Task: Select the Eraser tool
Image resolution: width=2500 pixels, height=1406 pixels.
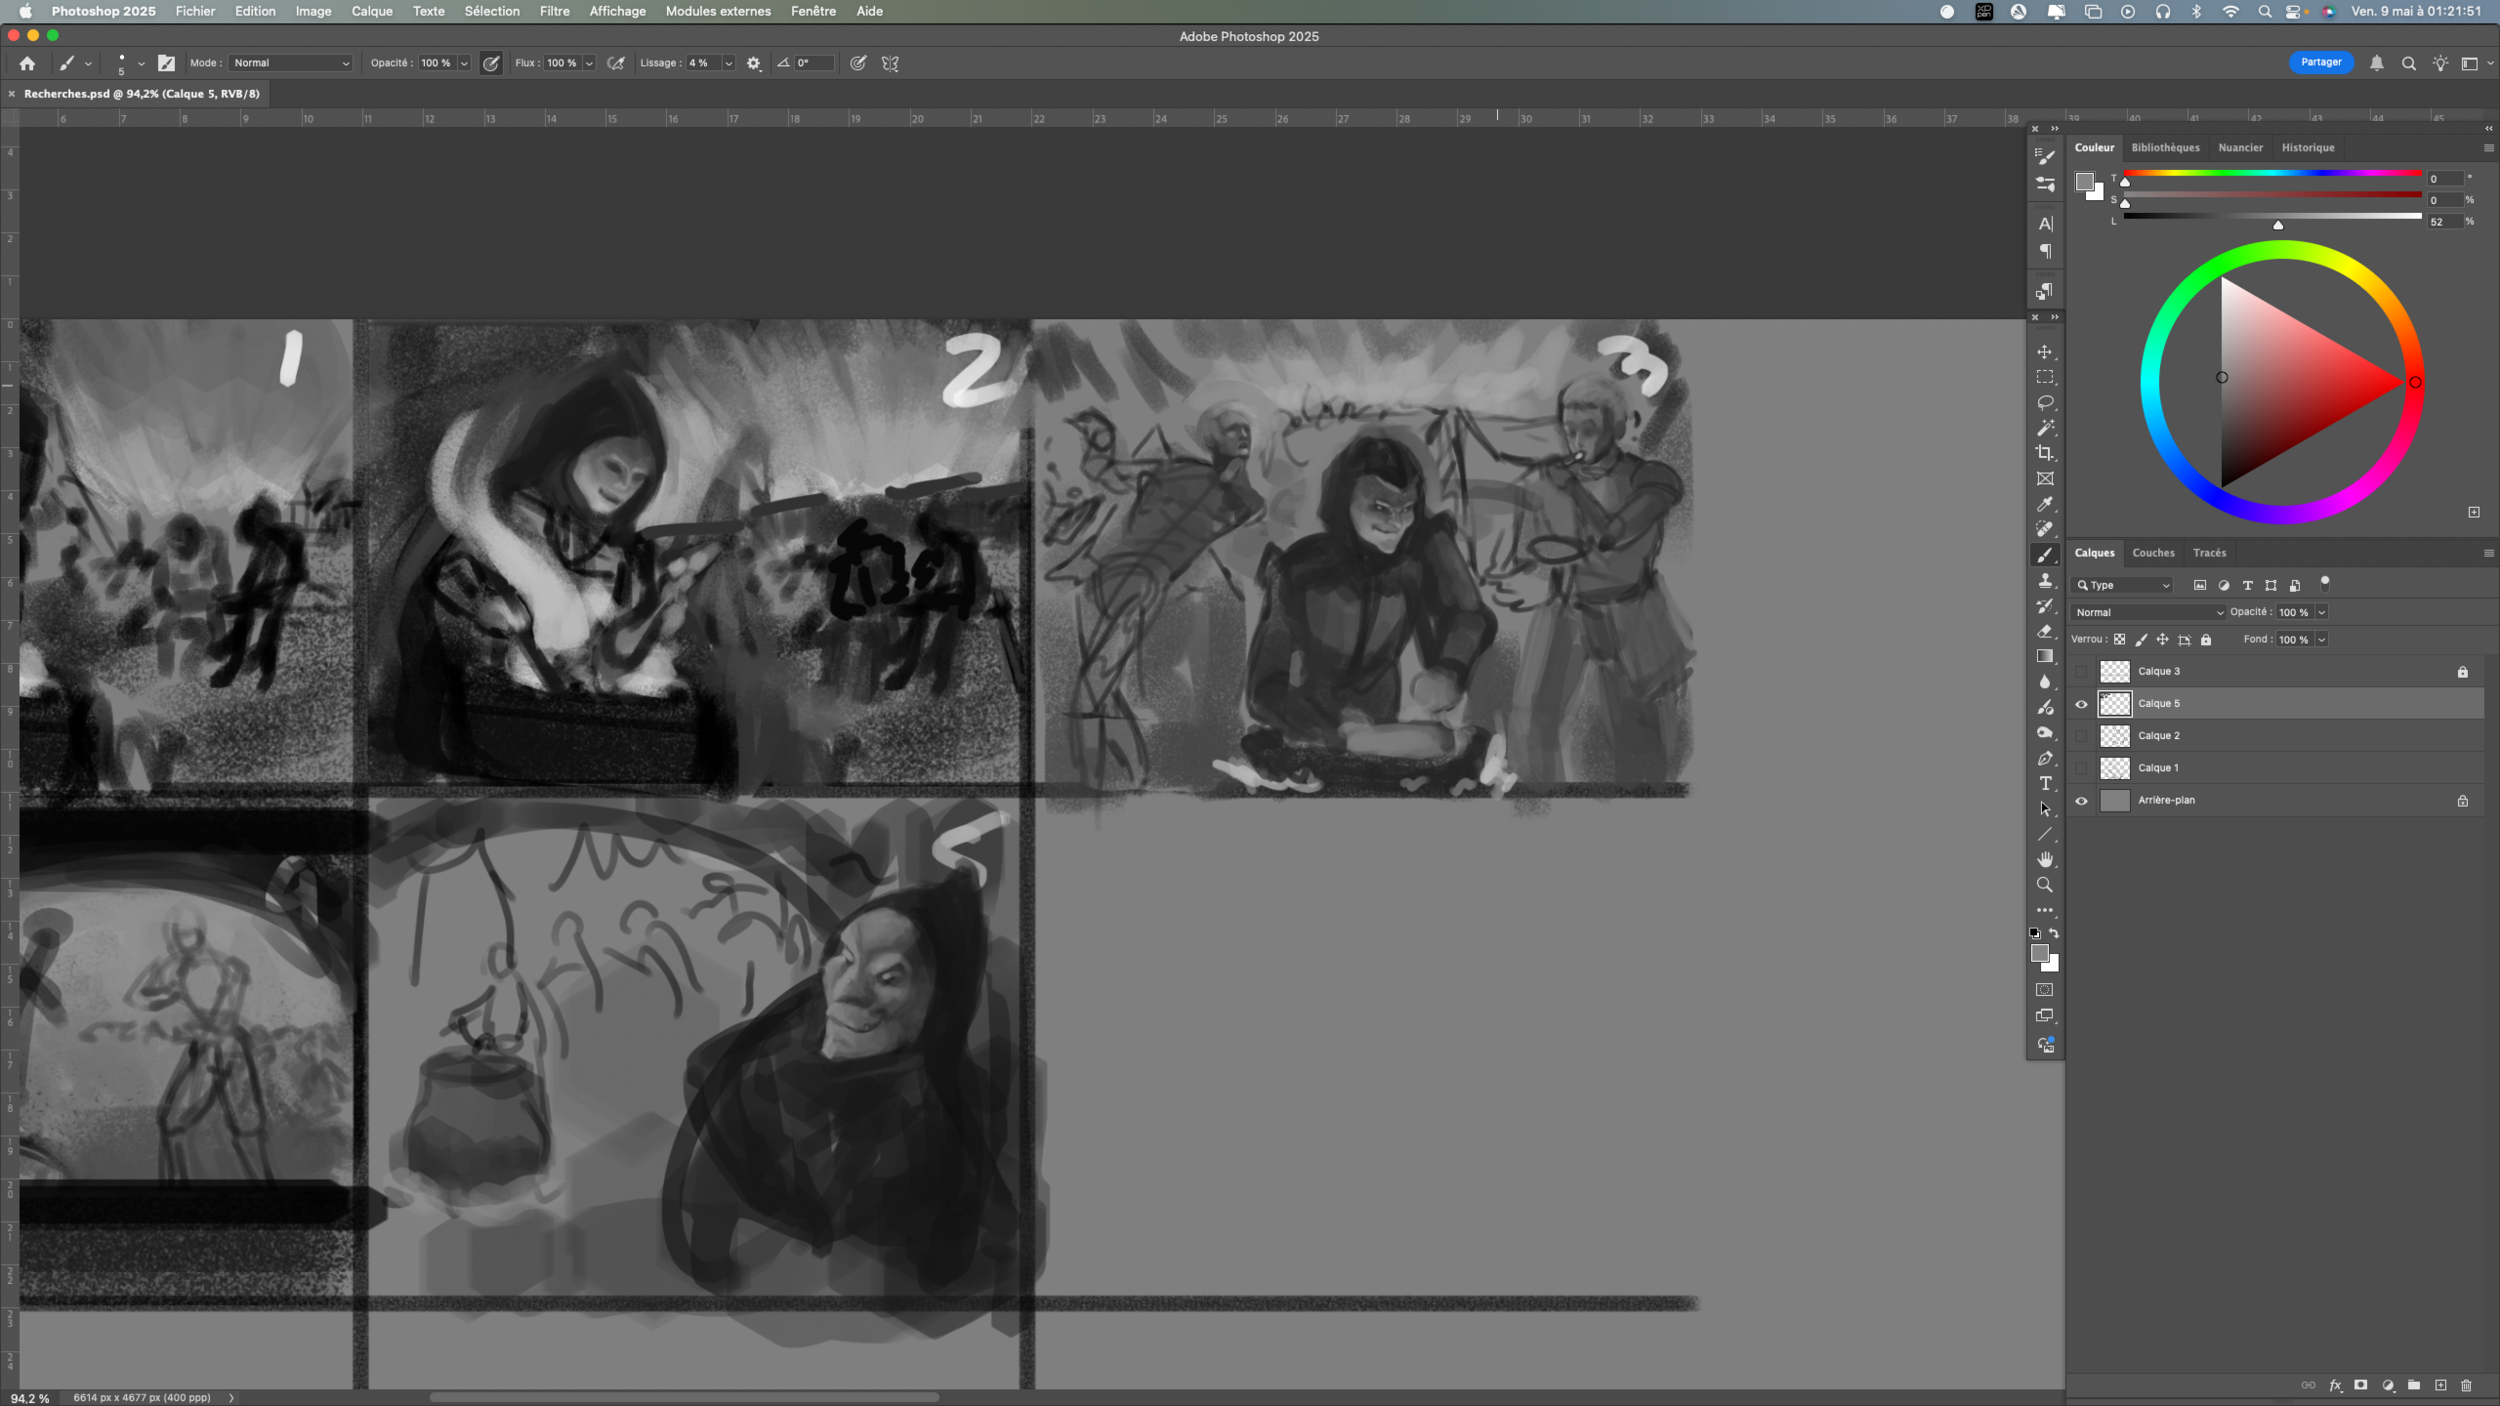Action: click(x=2044, y=631)
